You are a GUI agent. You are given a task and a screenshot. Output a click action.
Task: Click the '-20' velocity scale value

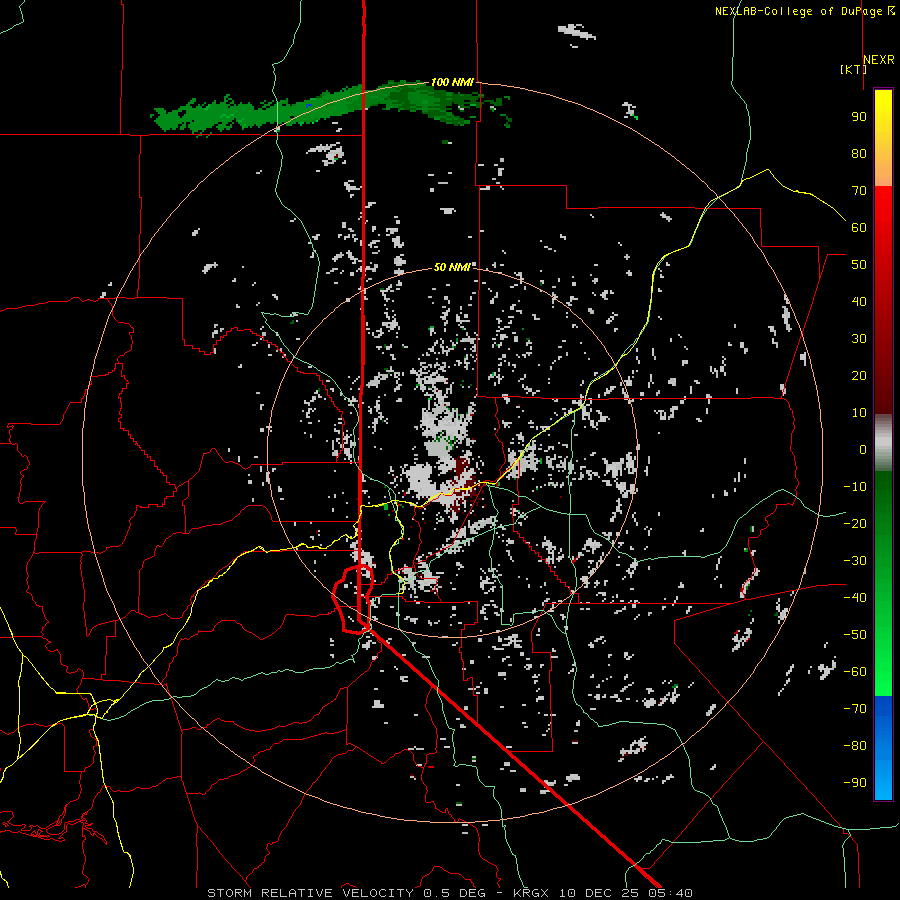(855, 524)
